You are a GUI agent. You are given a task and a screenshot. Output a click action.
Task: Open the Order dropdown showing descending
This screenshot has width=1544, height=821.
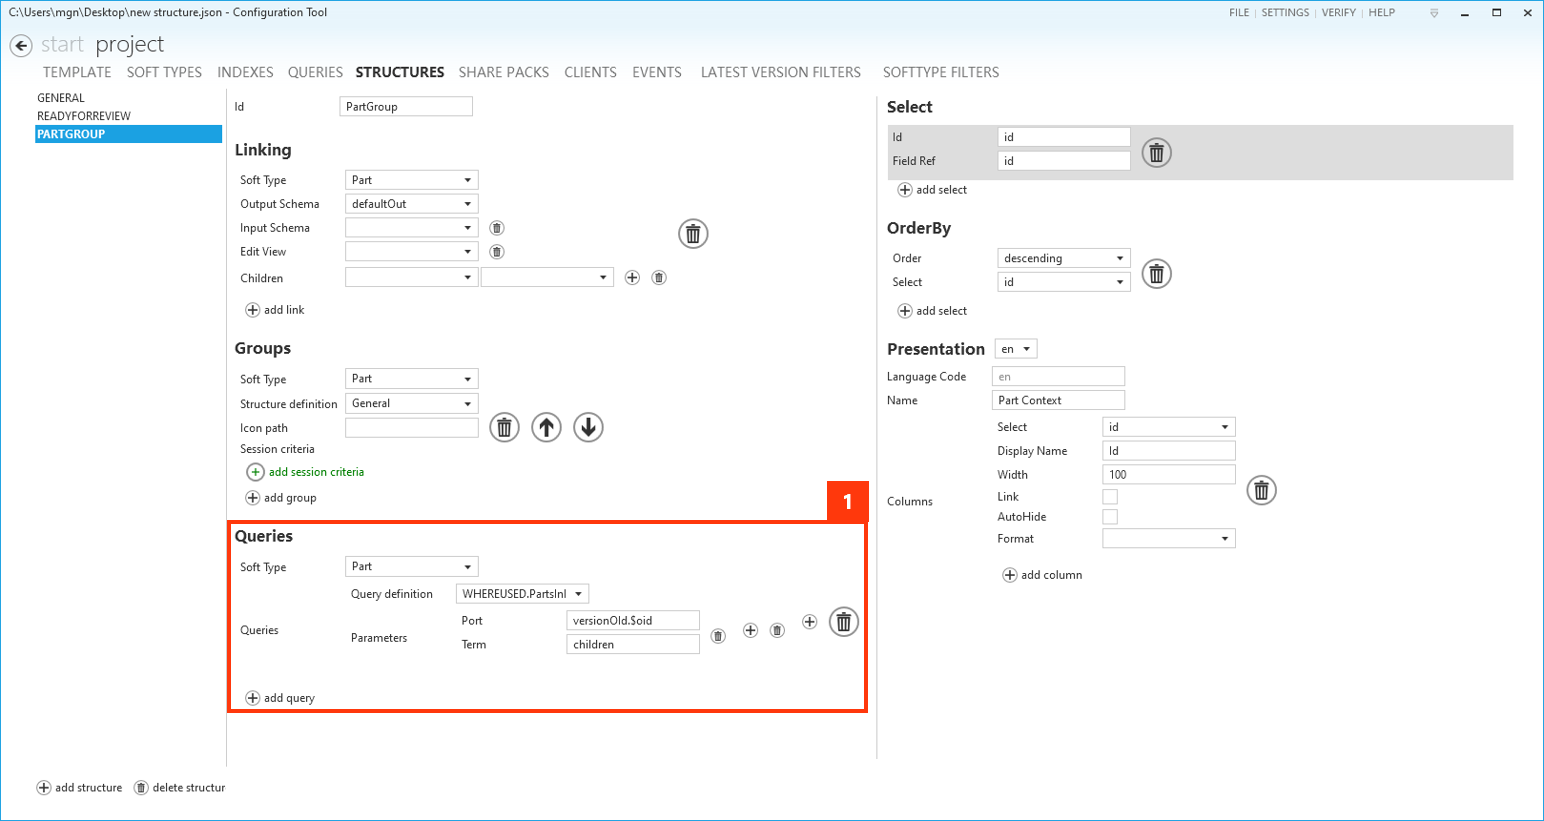click(1063, 257)
